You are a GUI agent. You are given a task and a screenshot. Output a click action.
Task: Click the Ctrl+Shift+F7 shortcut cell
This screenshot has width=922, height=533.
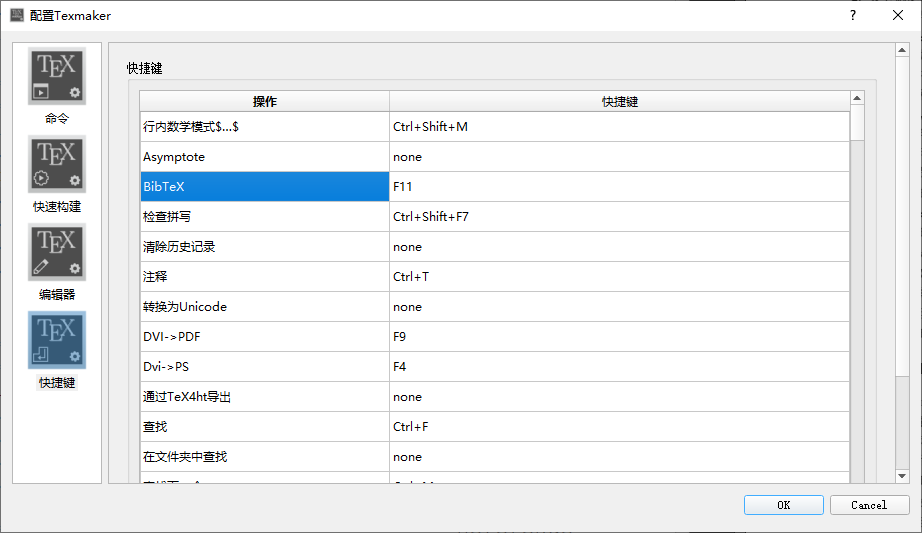tap(620, 216)
